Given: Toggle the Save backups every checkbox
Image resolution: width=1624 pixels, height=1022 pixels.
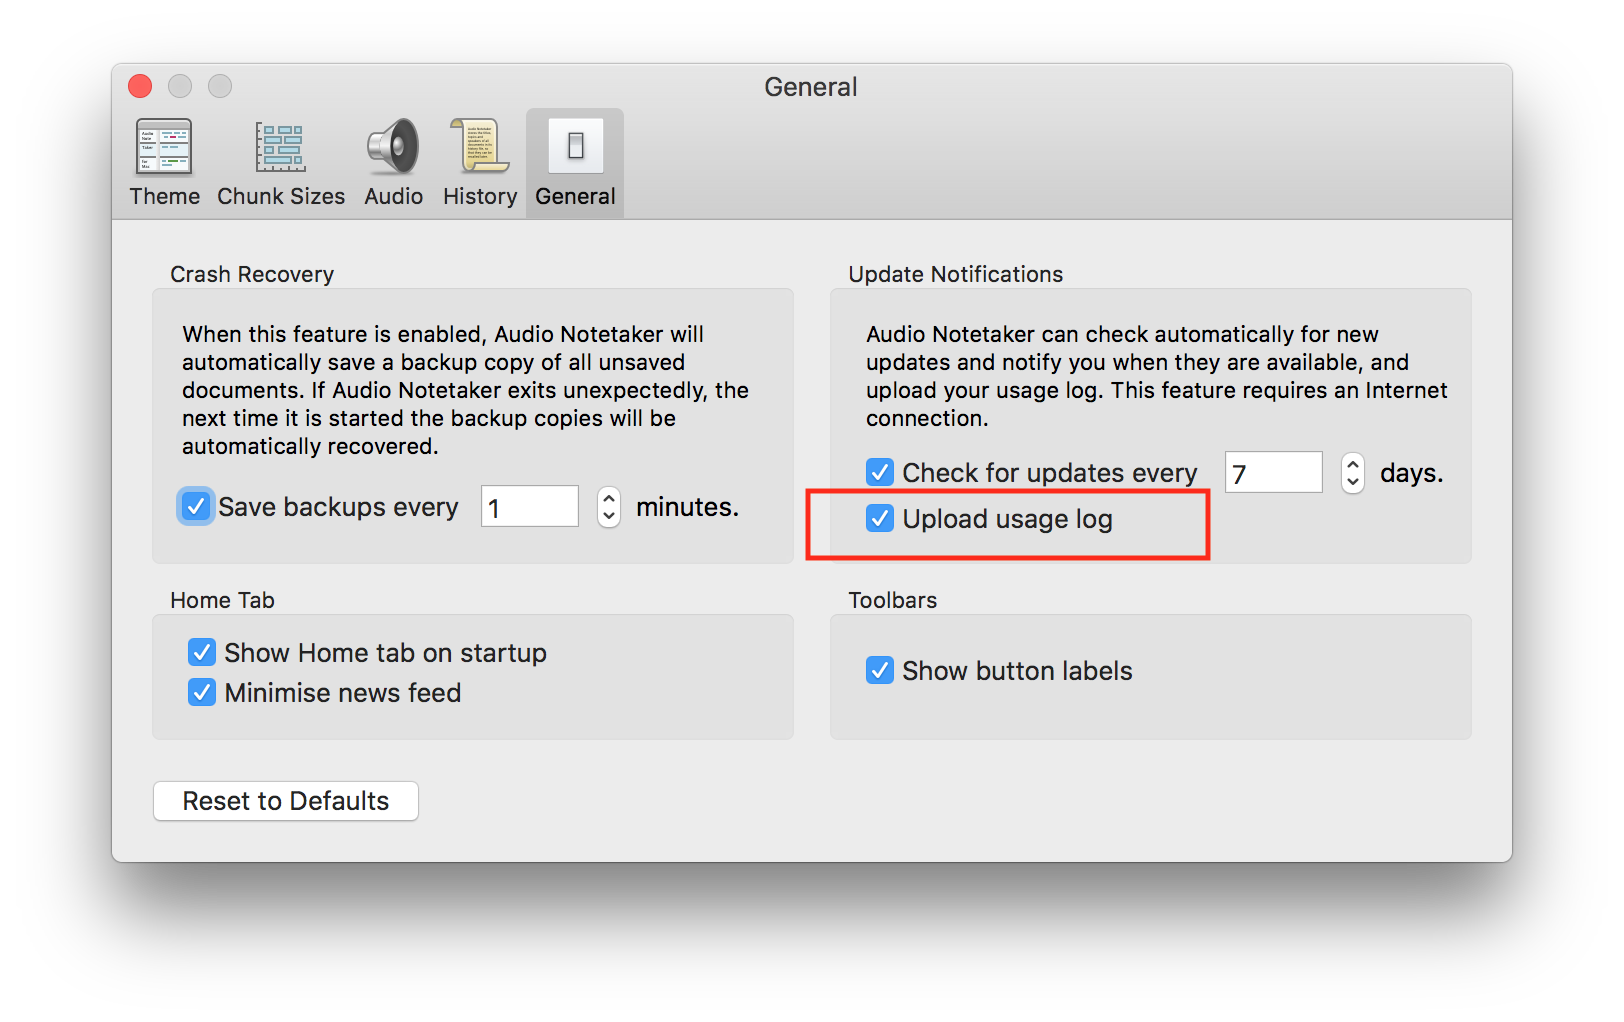Looking at the screenshot, I should coord(196,507).
